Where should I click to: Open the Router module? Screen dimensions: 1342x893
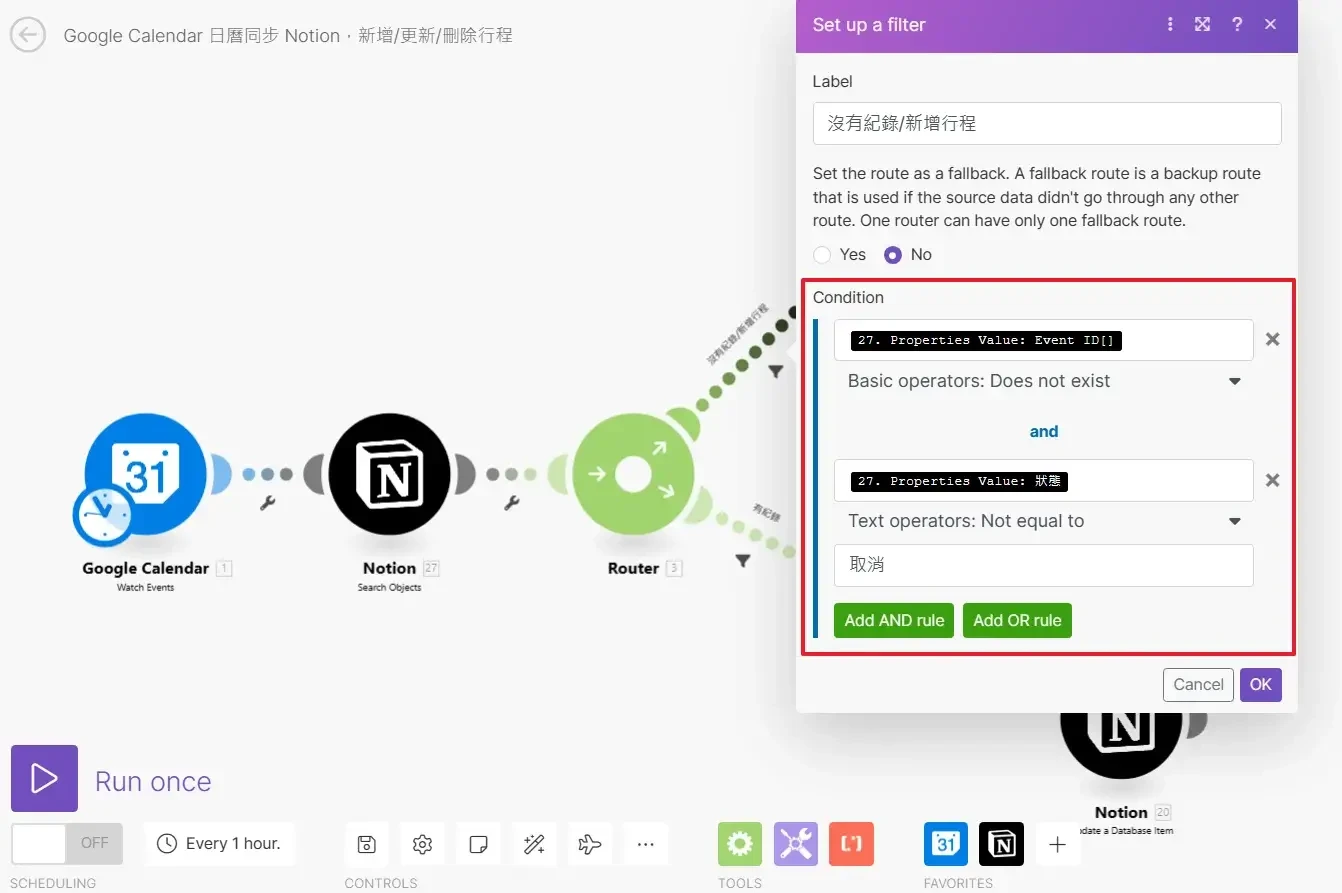(634, 474)
